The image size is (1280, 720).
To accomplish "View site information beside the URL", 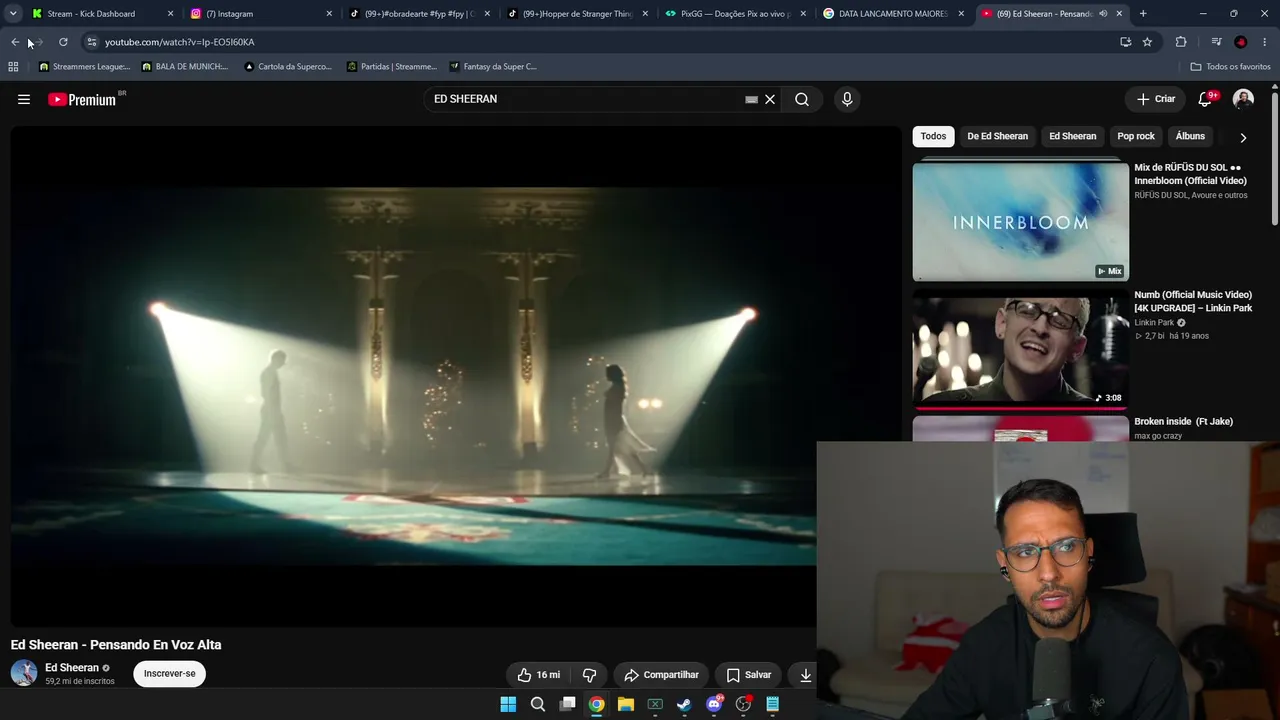I will (92, 42).
